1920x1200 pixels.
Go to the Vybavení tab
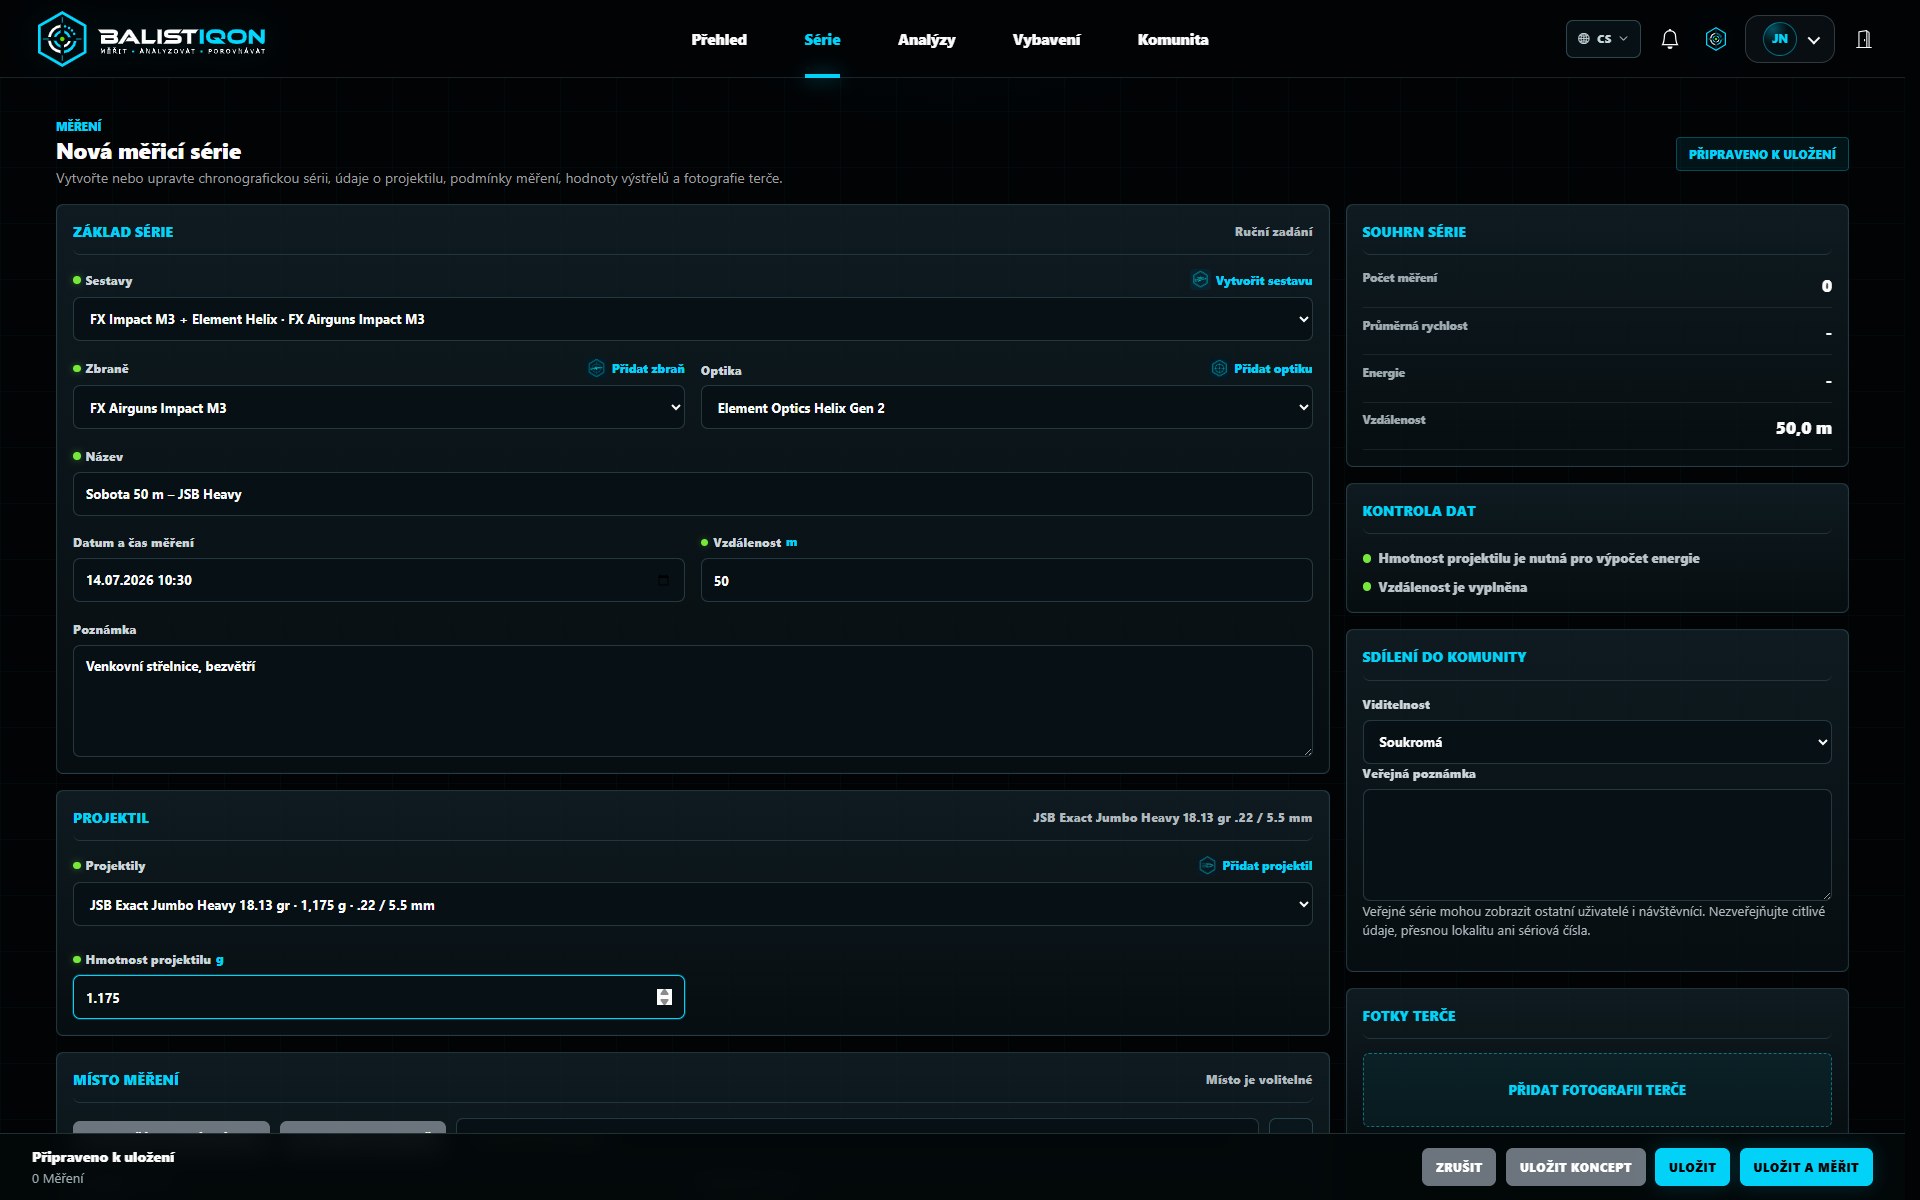[1046, 39]
